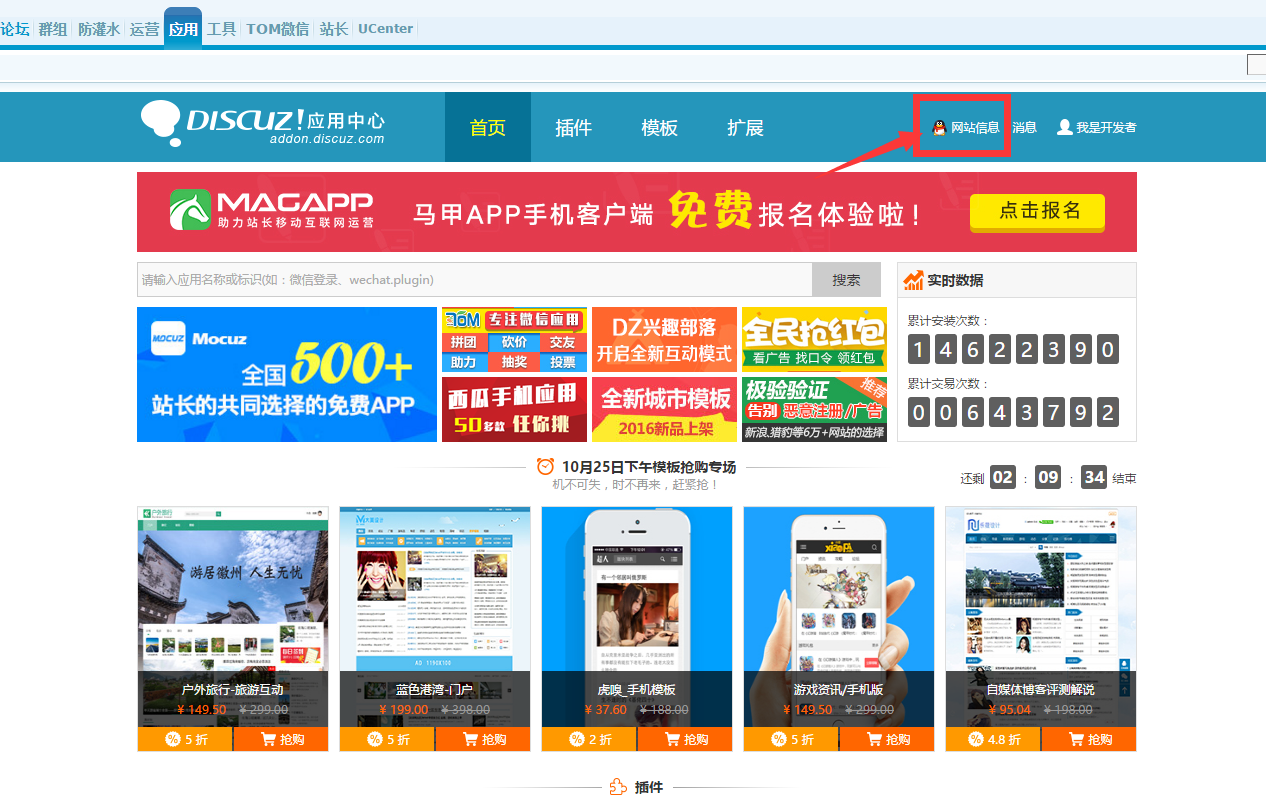This screenshot has height=810, width=1266.
Task: Open the 消息 link in the header
Action: pos(1024,128)
